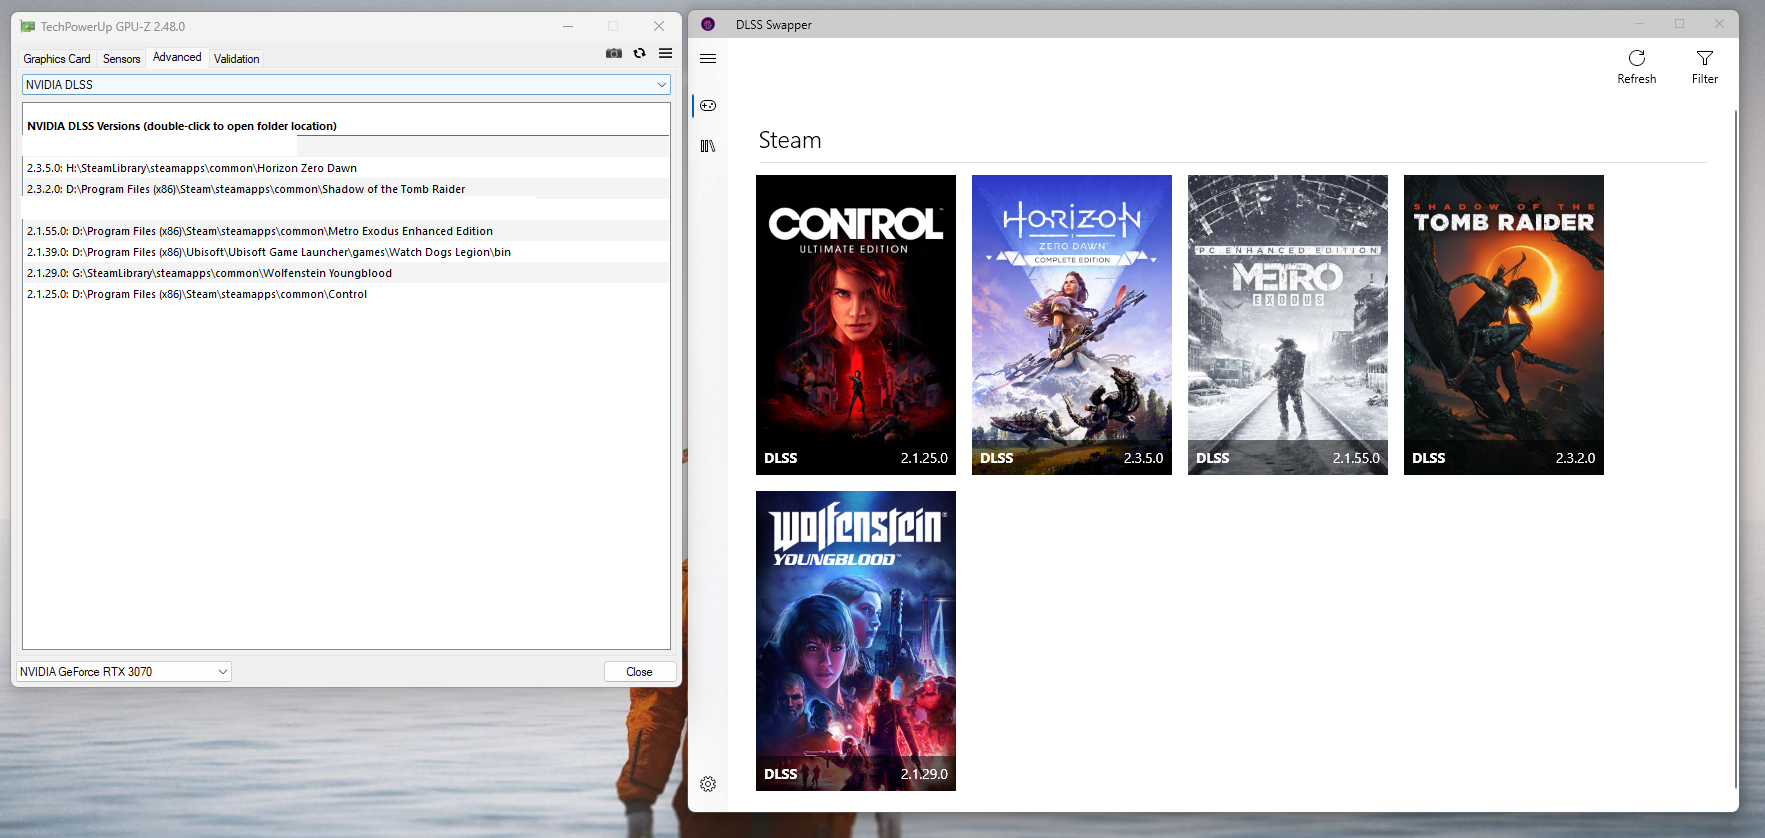
Task: Click the GPU-Z title bar app icon
Action: [x=28, y=26]
